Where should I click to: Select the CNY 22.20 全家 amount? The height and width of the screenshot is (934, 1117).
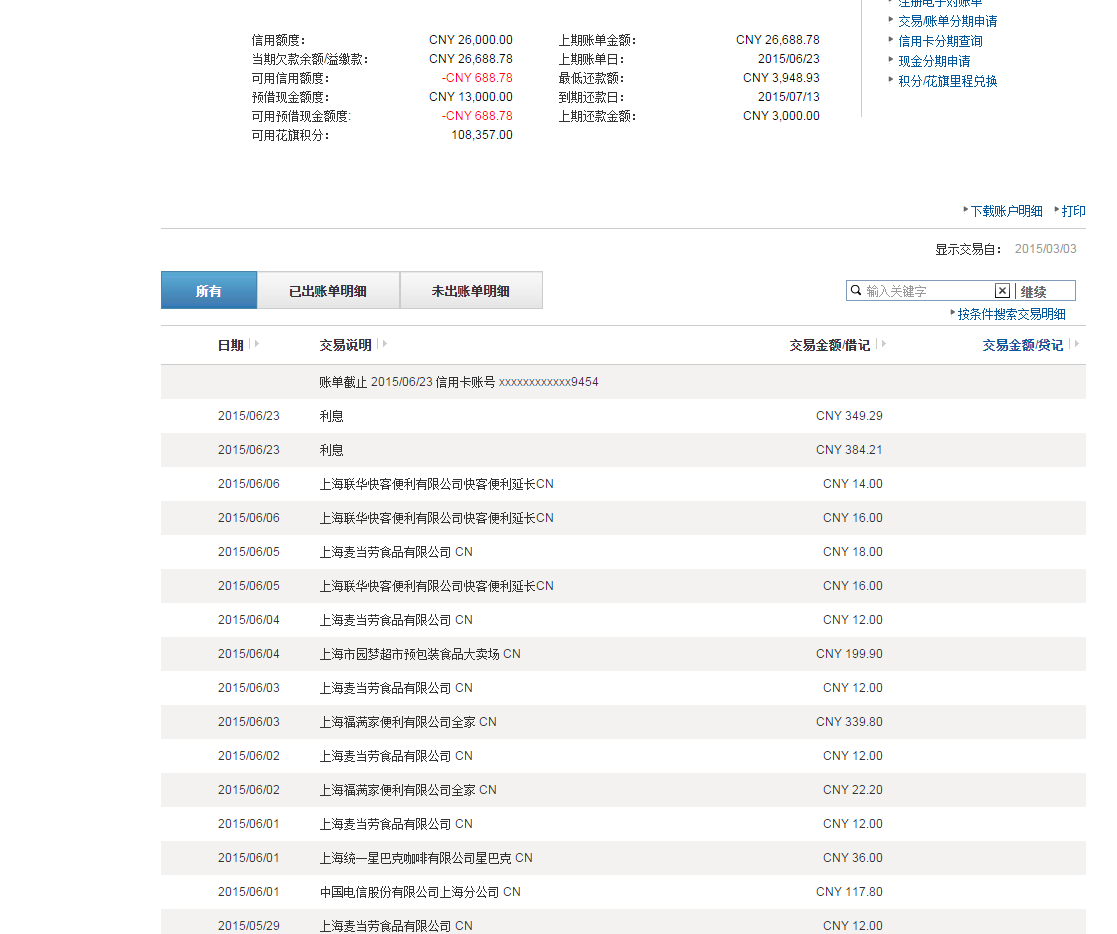click(853, 790)
